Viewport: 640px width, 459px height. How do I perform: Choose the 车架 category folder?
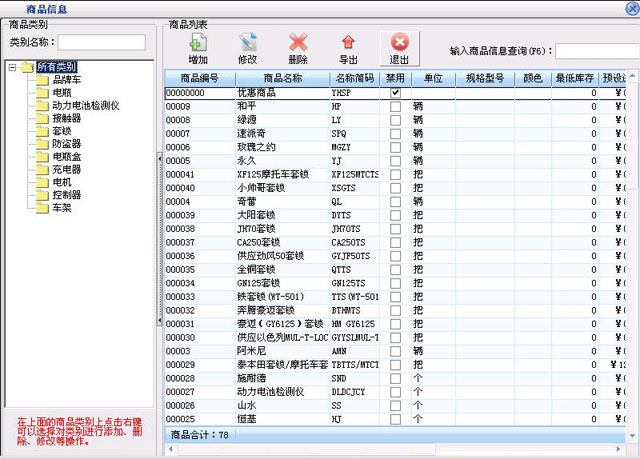61,208
